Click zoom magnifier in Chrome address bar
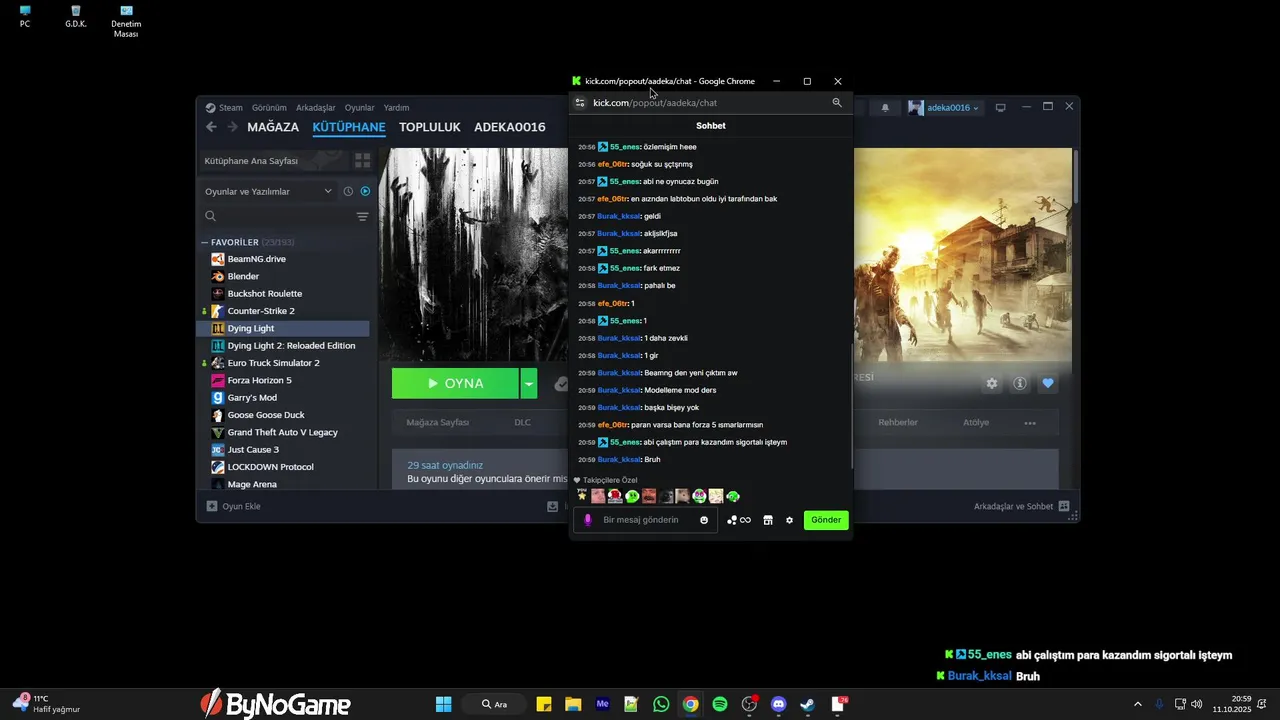This screenshot has height=720, width=1280. [837, 103]
